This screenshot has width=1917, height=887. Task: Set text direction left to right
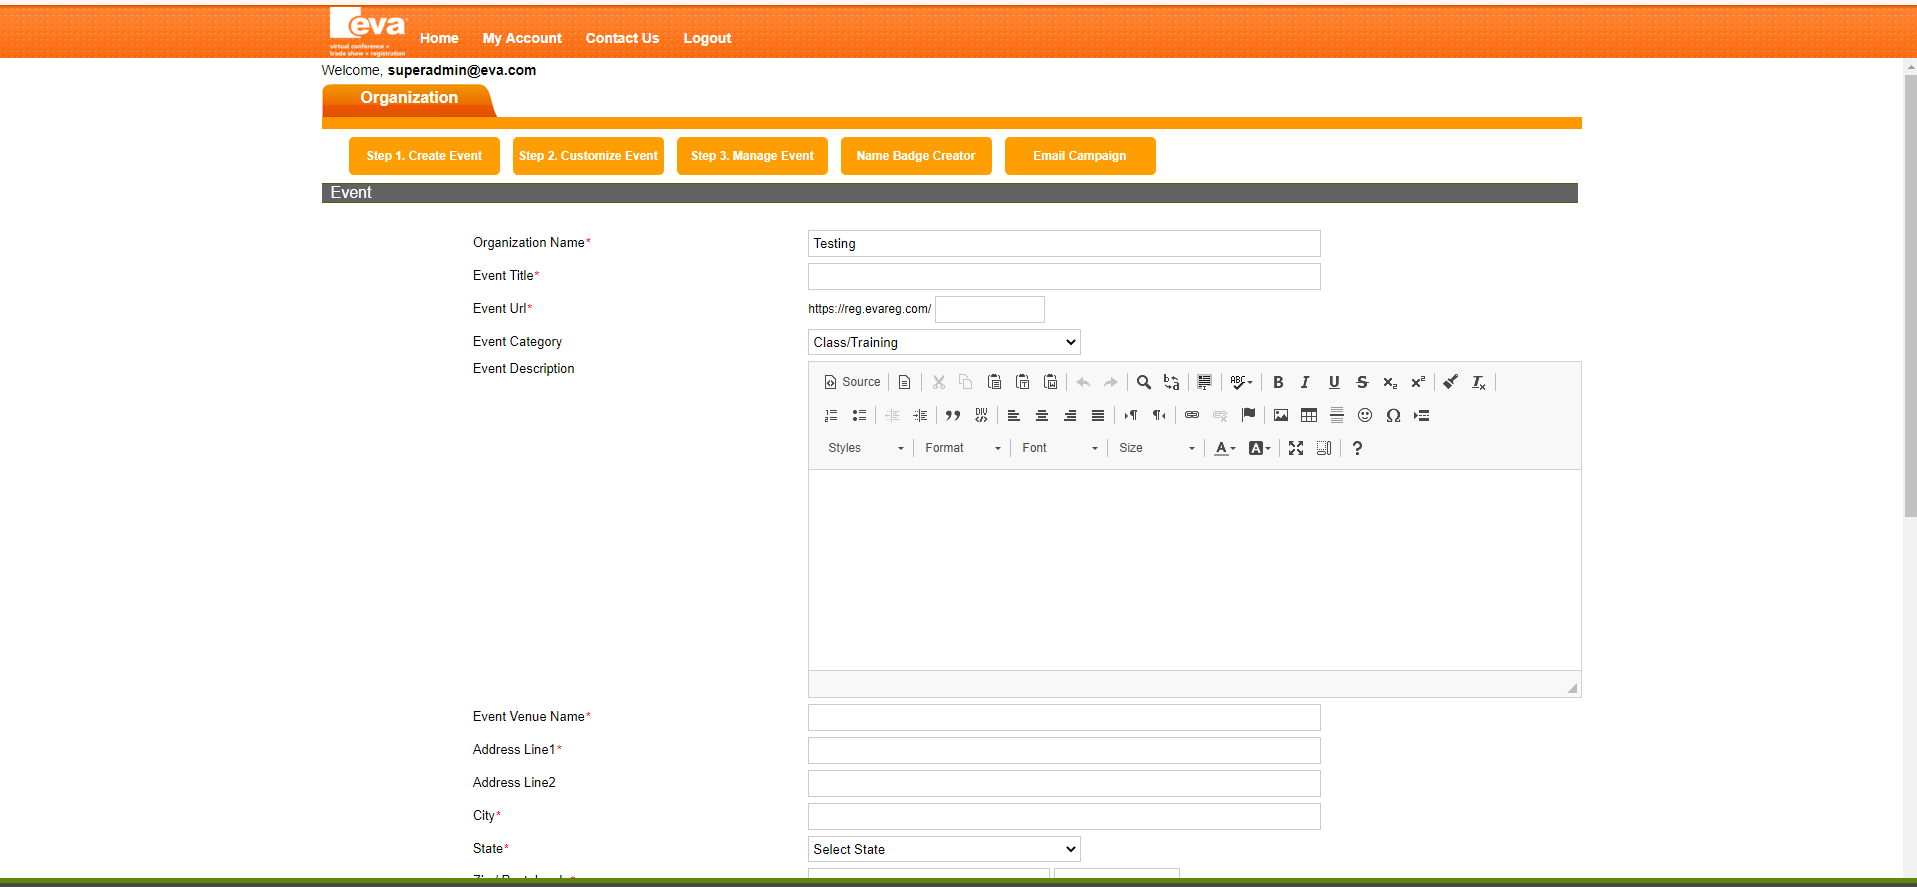pos(1131,415)
